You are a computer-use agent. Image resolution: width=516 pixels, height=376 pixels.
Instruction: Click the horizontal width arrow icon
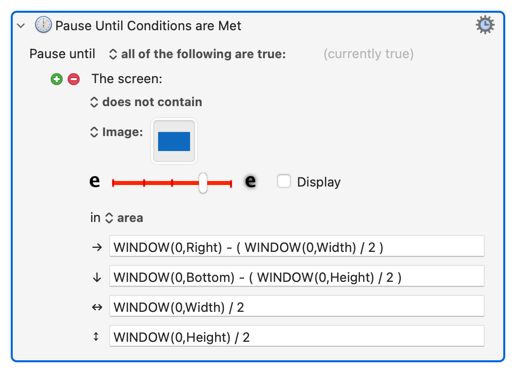(97, 307)
